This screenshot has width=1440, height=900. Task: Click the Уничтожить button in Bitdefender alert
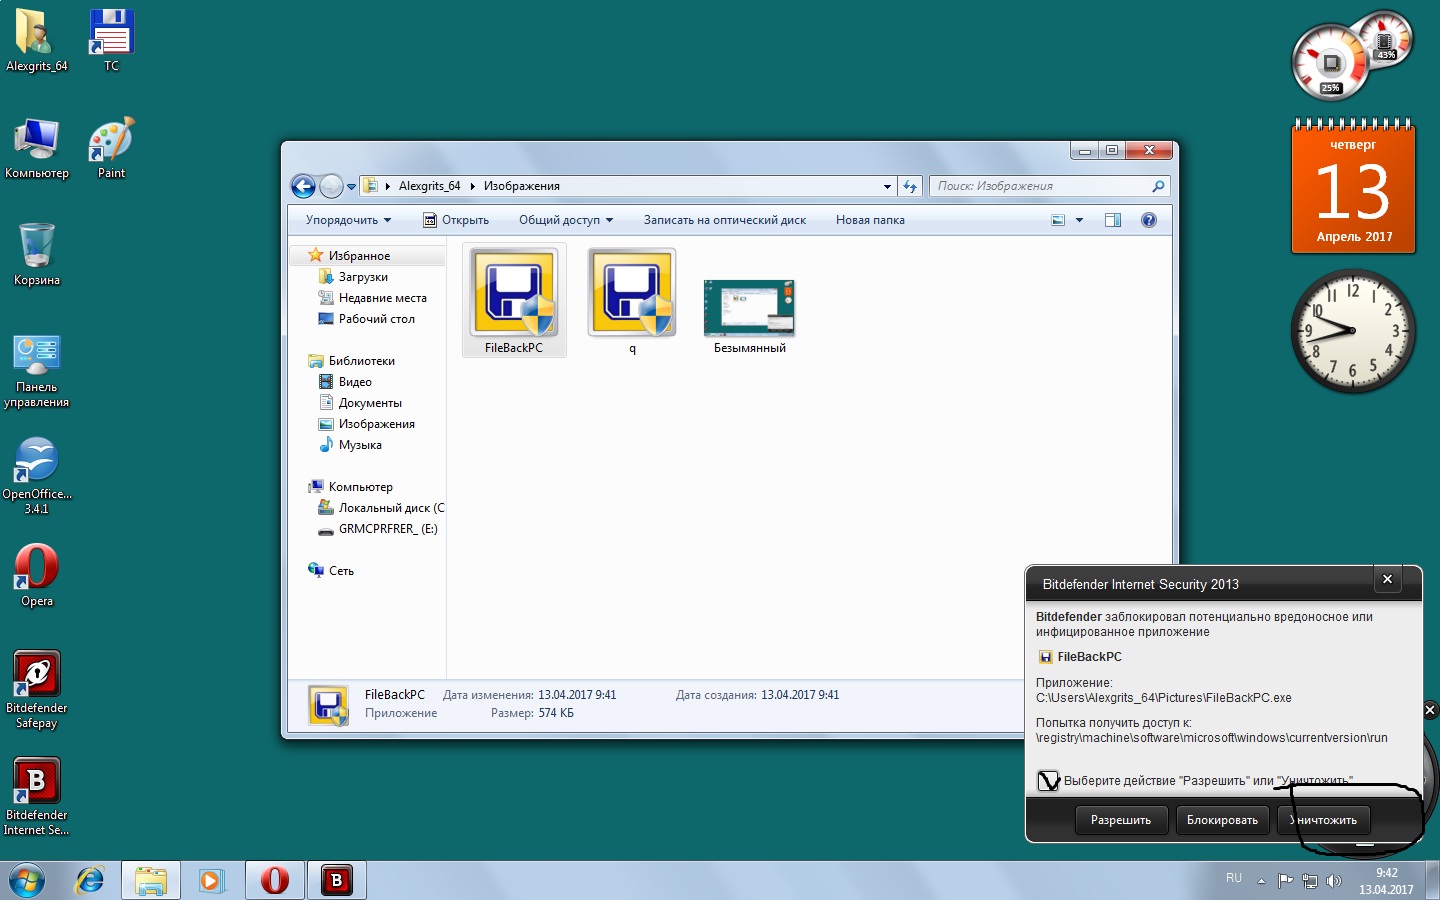click(1324, 820)
